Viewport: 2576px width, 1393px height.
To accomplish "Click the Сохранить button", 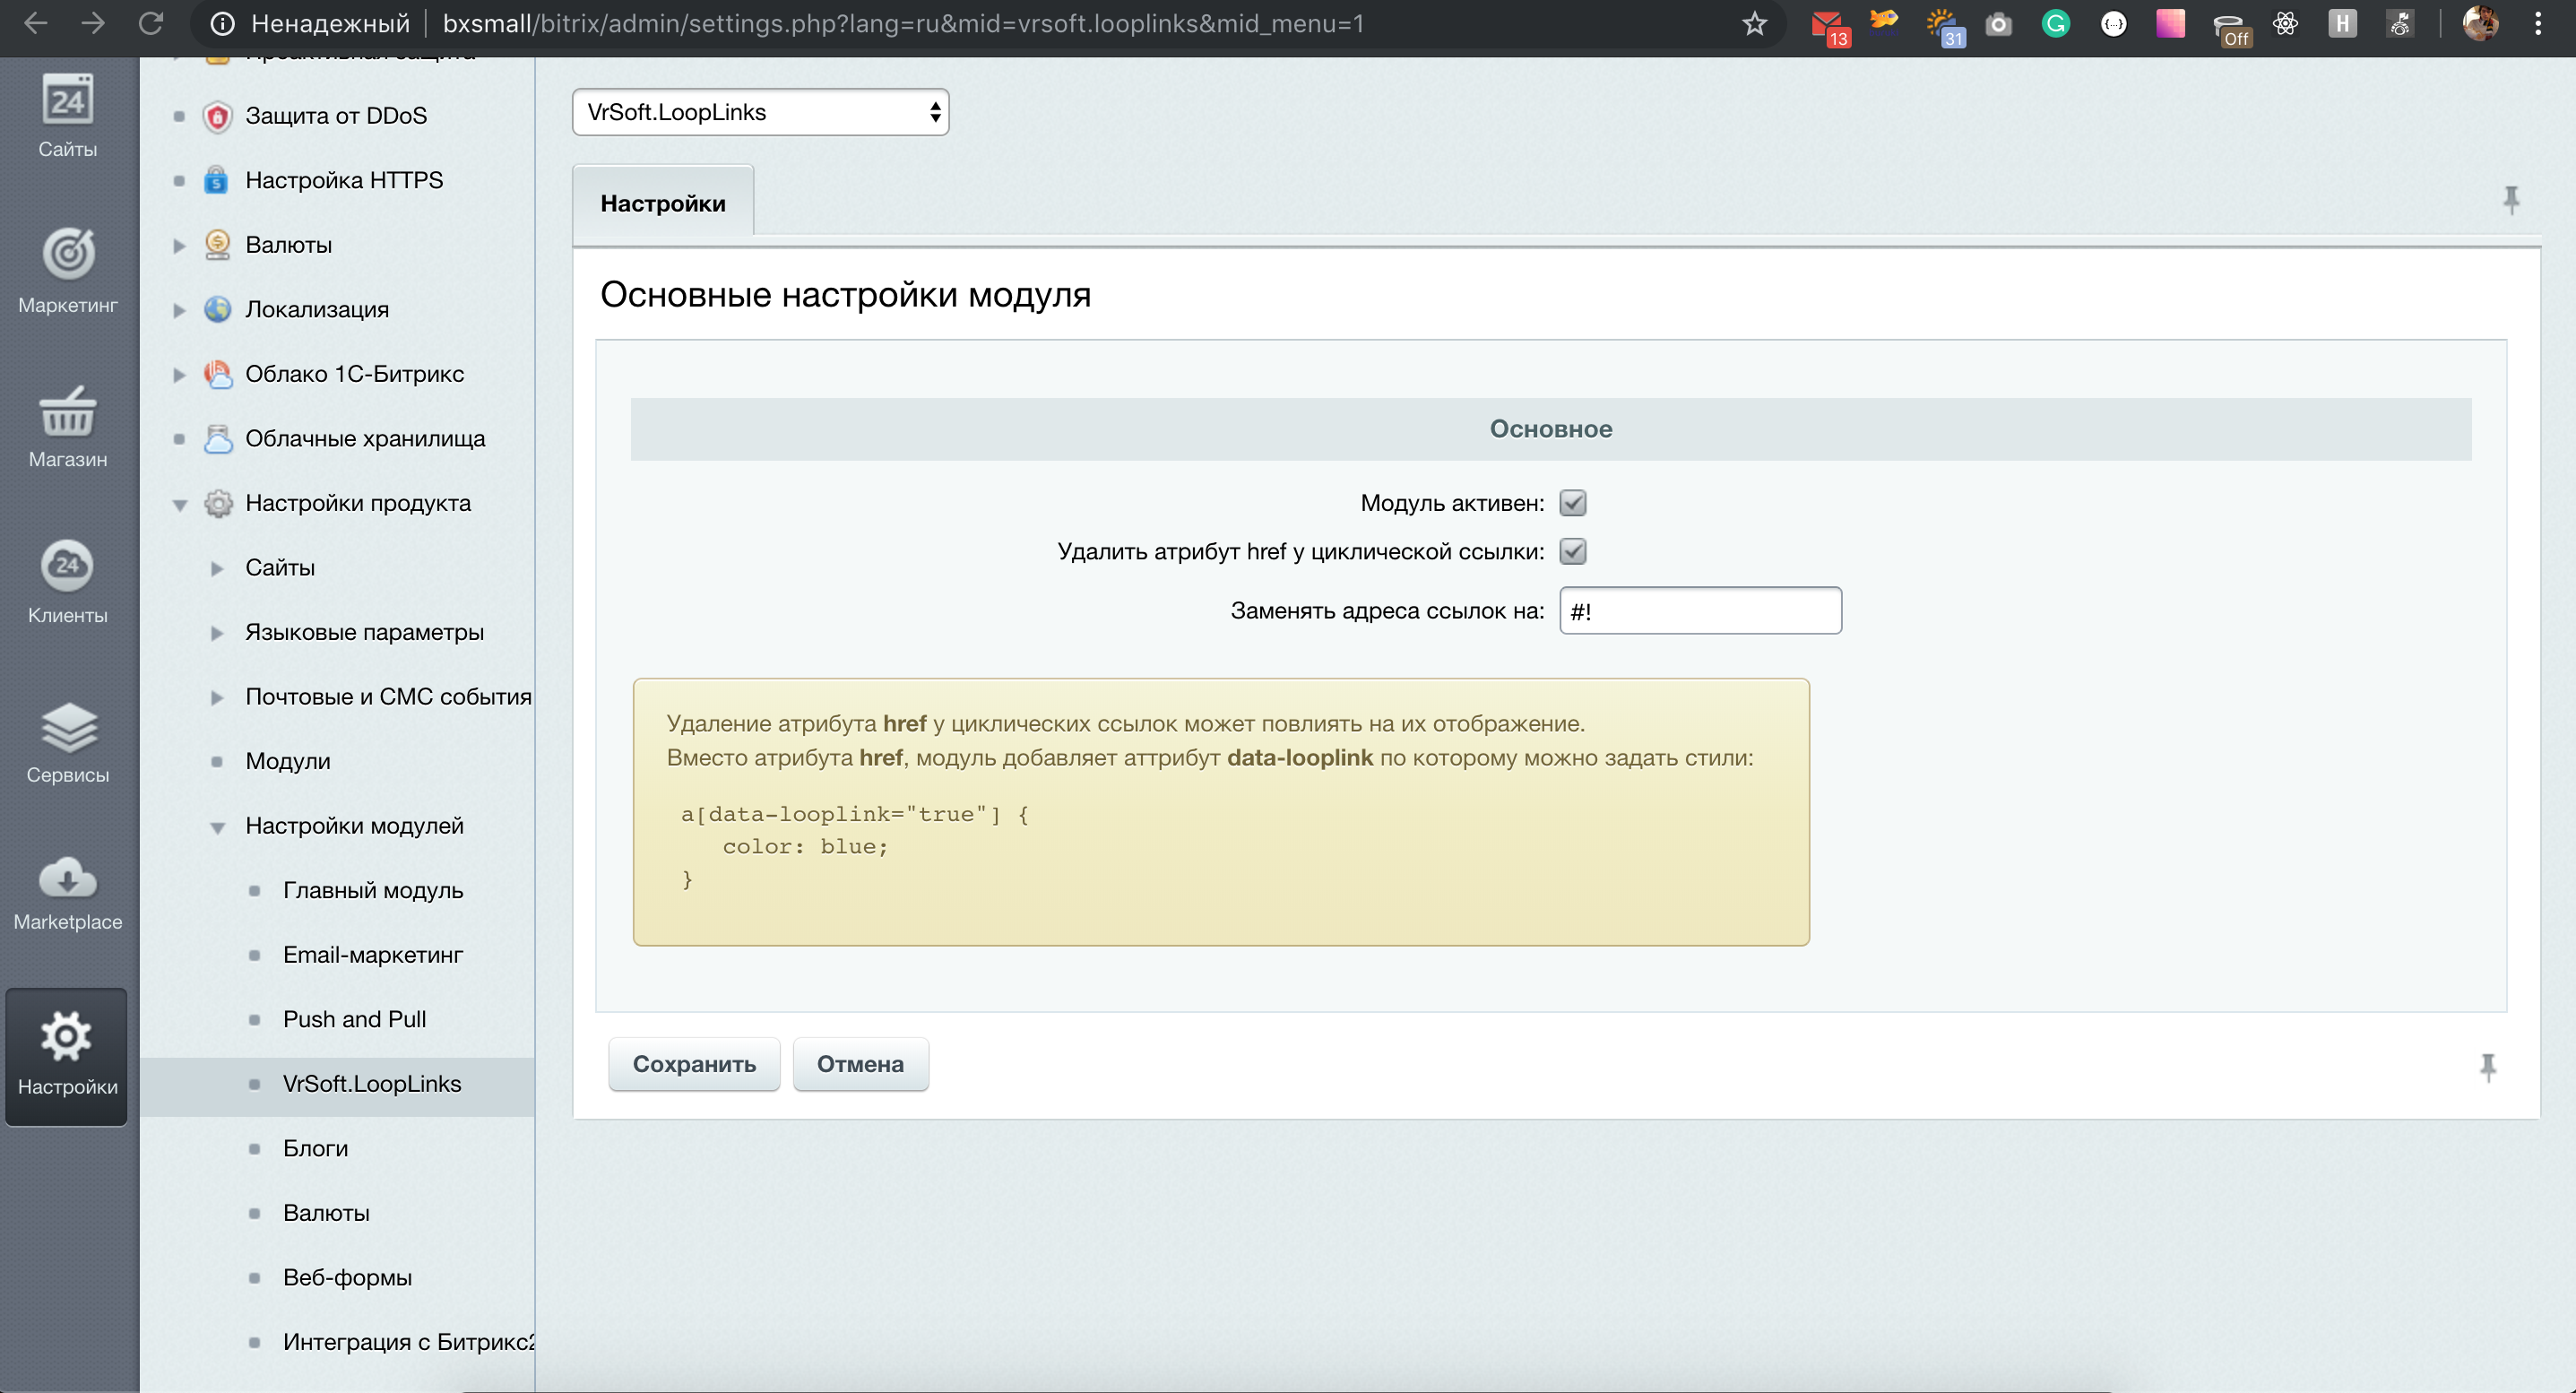I will pos(693,1064).
